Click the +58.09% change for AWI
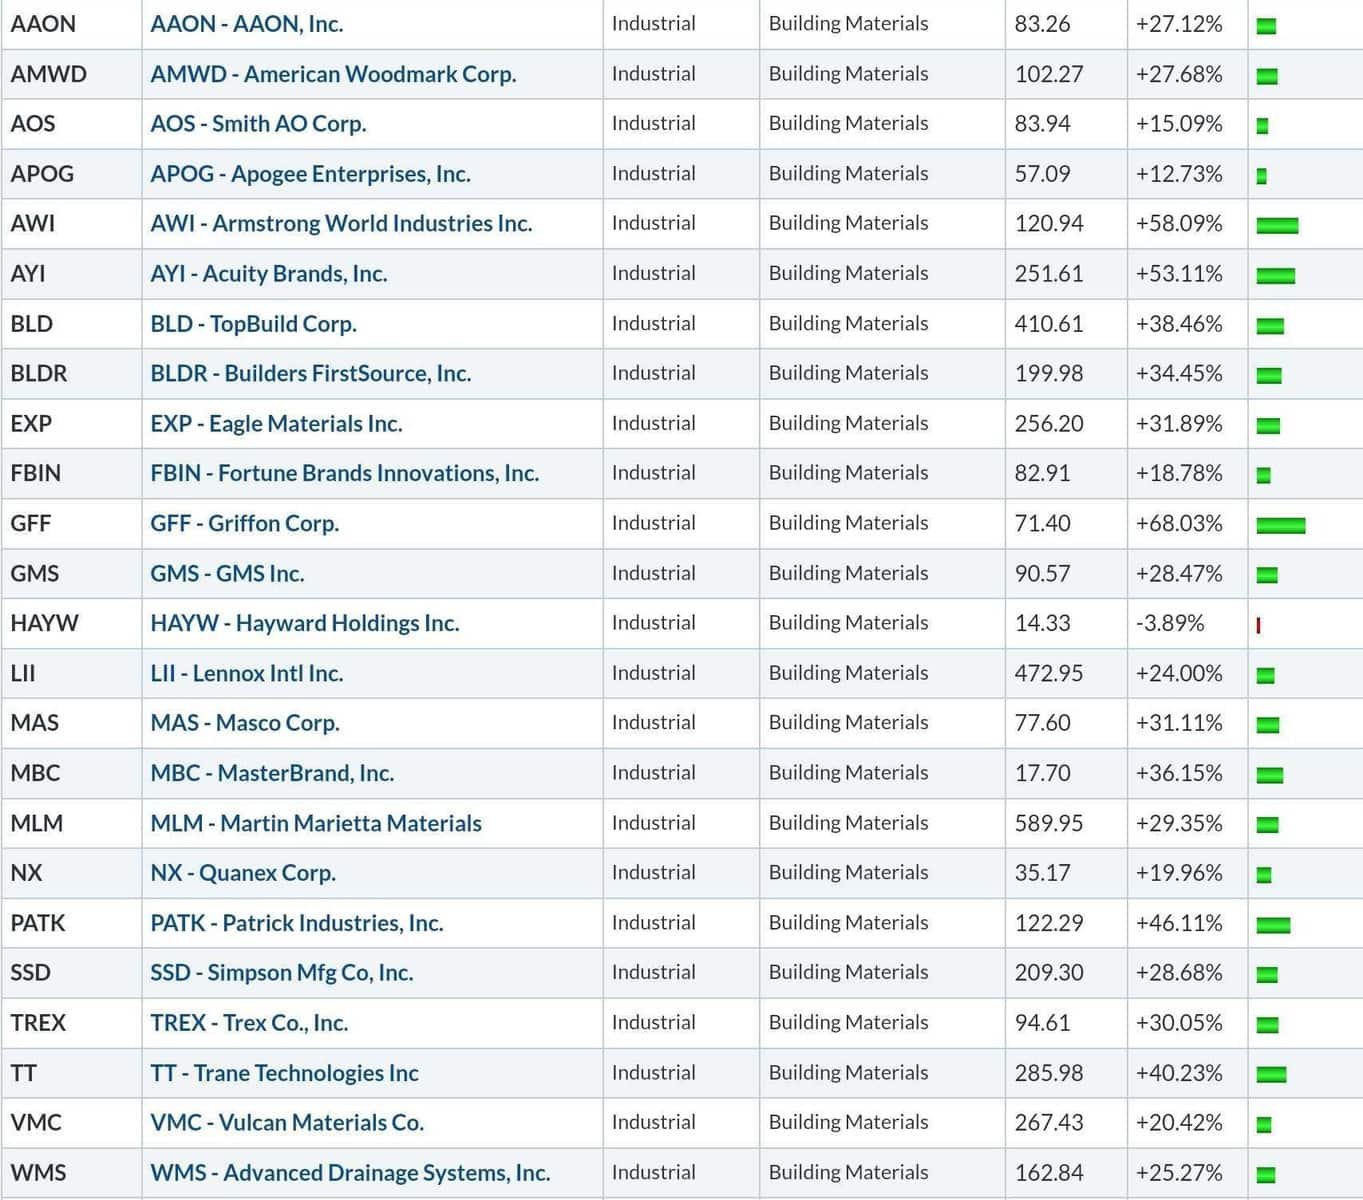 click(x=1179, y=224)
